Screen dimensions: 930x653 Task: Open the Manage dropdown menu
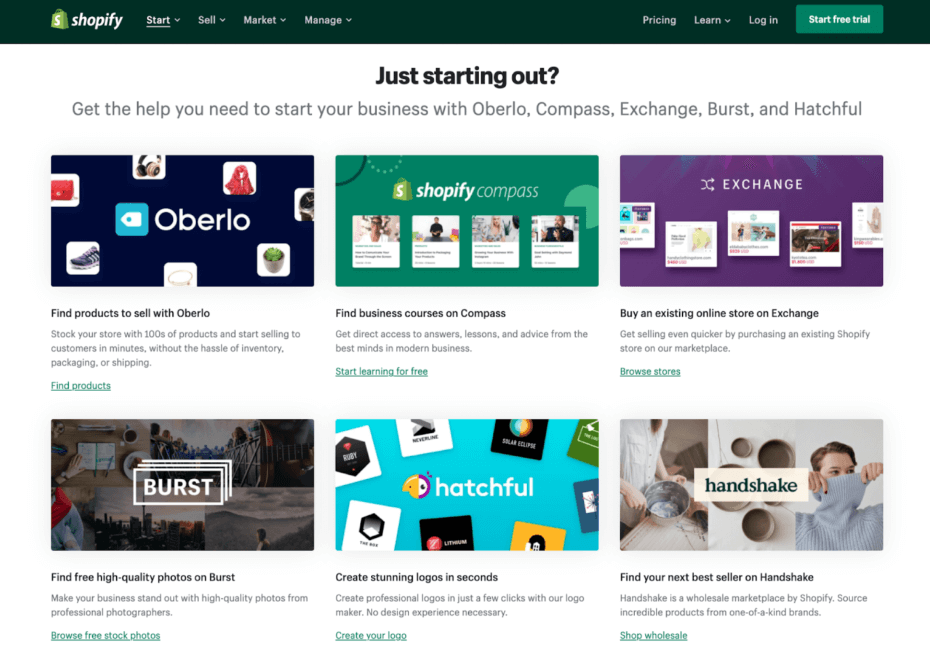coord(328,20)
